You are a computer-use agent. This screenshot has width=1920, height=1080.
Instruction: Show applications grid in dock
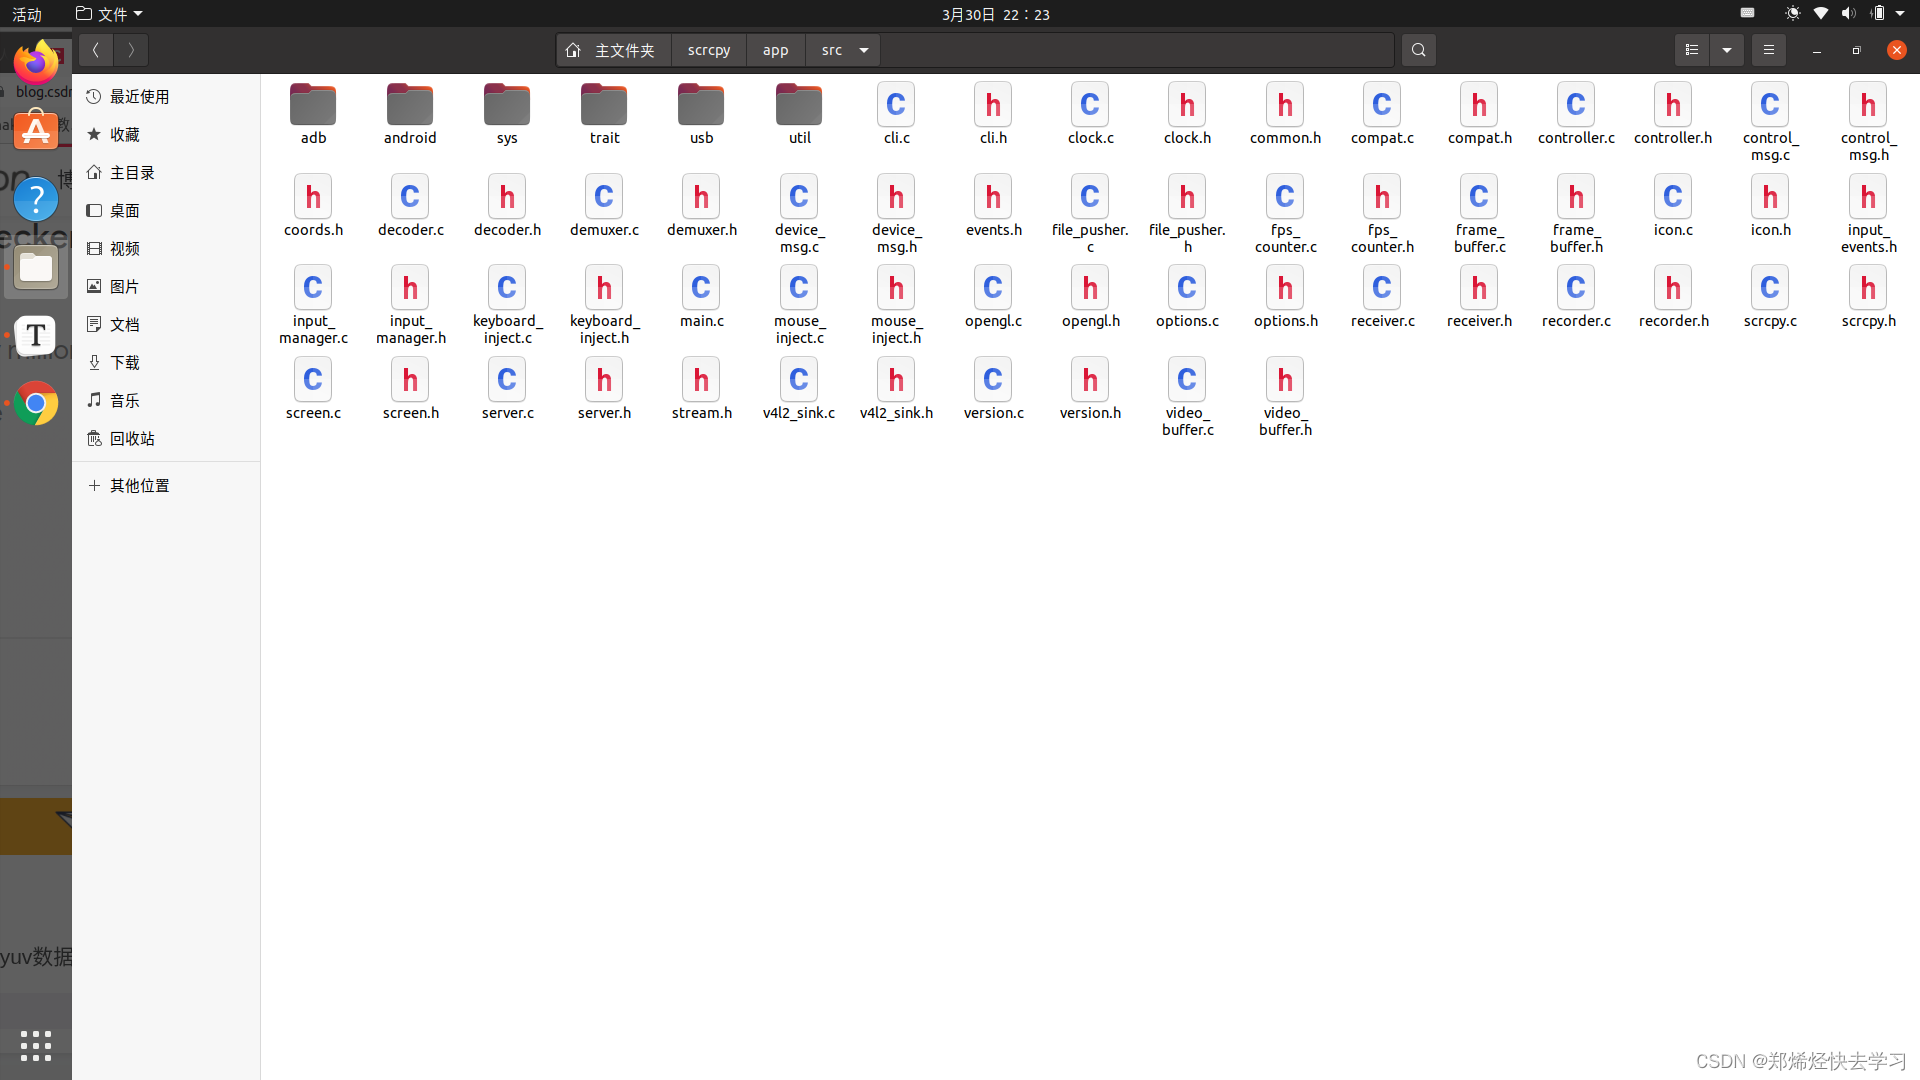36,1045
